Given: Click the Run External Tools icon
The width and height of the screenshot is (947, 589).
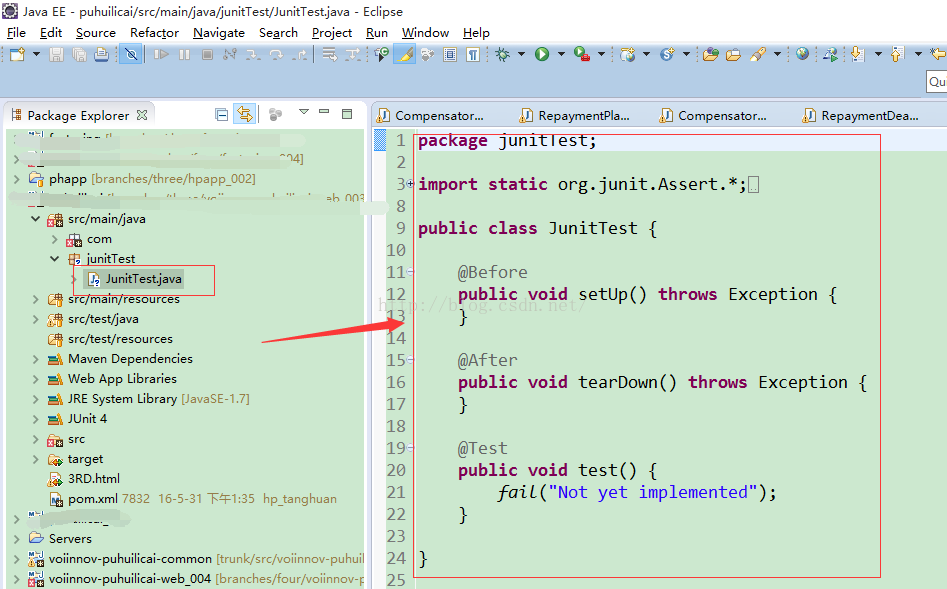Looking at the screenshot, I should (x=582, y=54).
